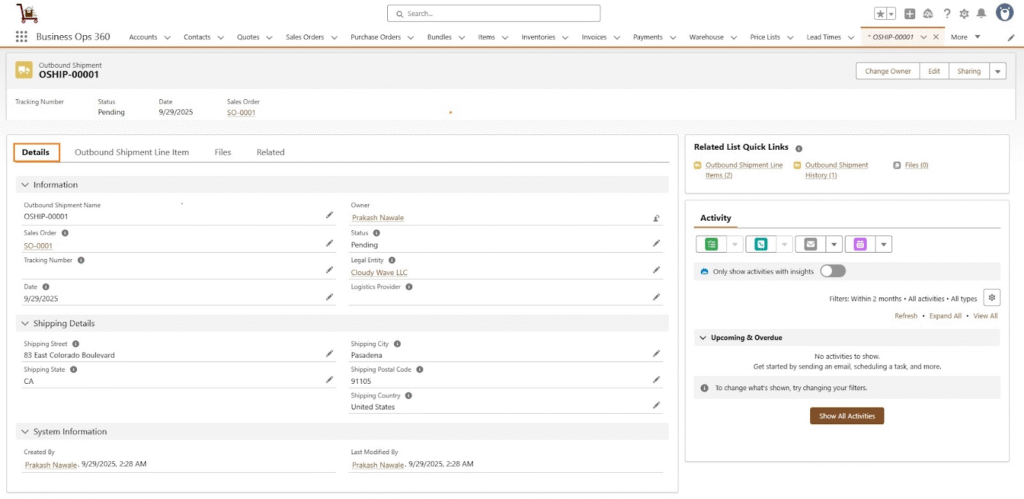Open the More navigation dropdown
This screenshot has height=499, width=1024.
(x=966, y=37)
